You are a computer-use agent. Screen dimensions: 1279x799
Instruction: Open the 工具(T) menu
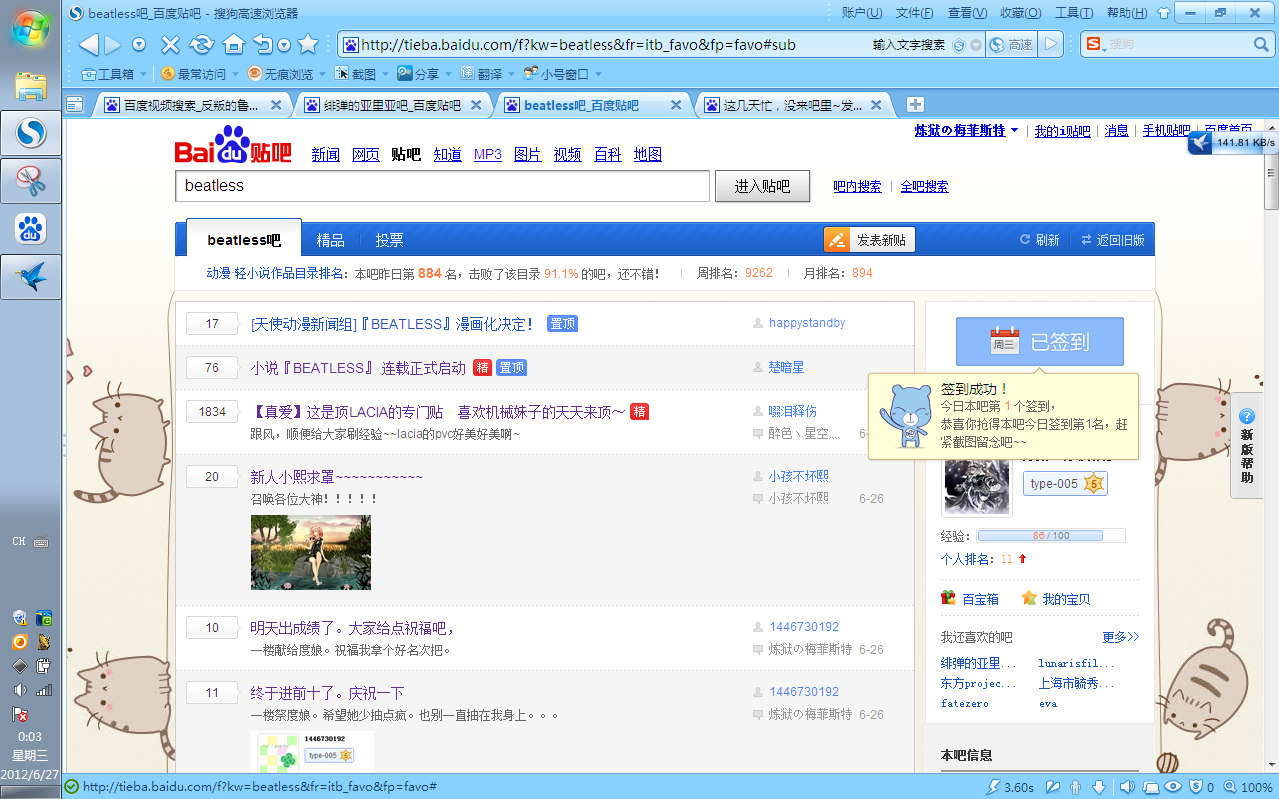click(1074, 13)
